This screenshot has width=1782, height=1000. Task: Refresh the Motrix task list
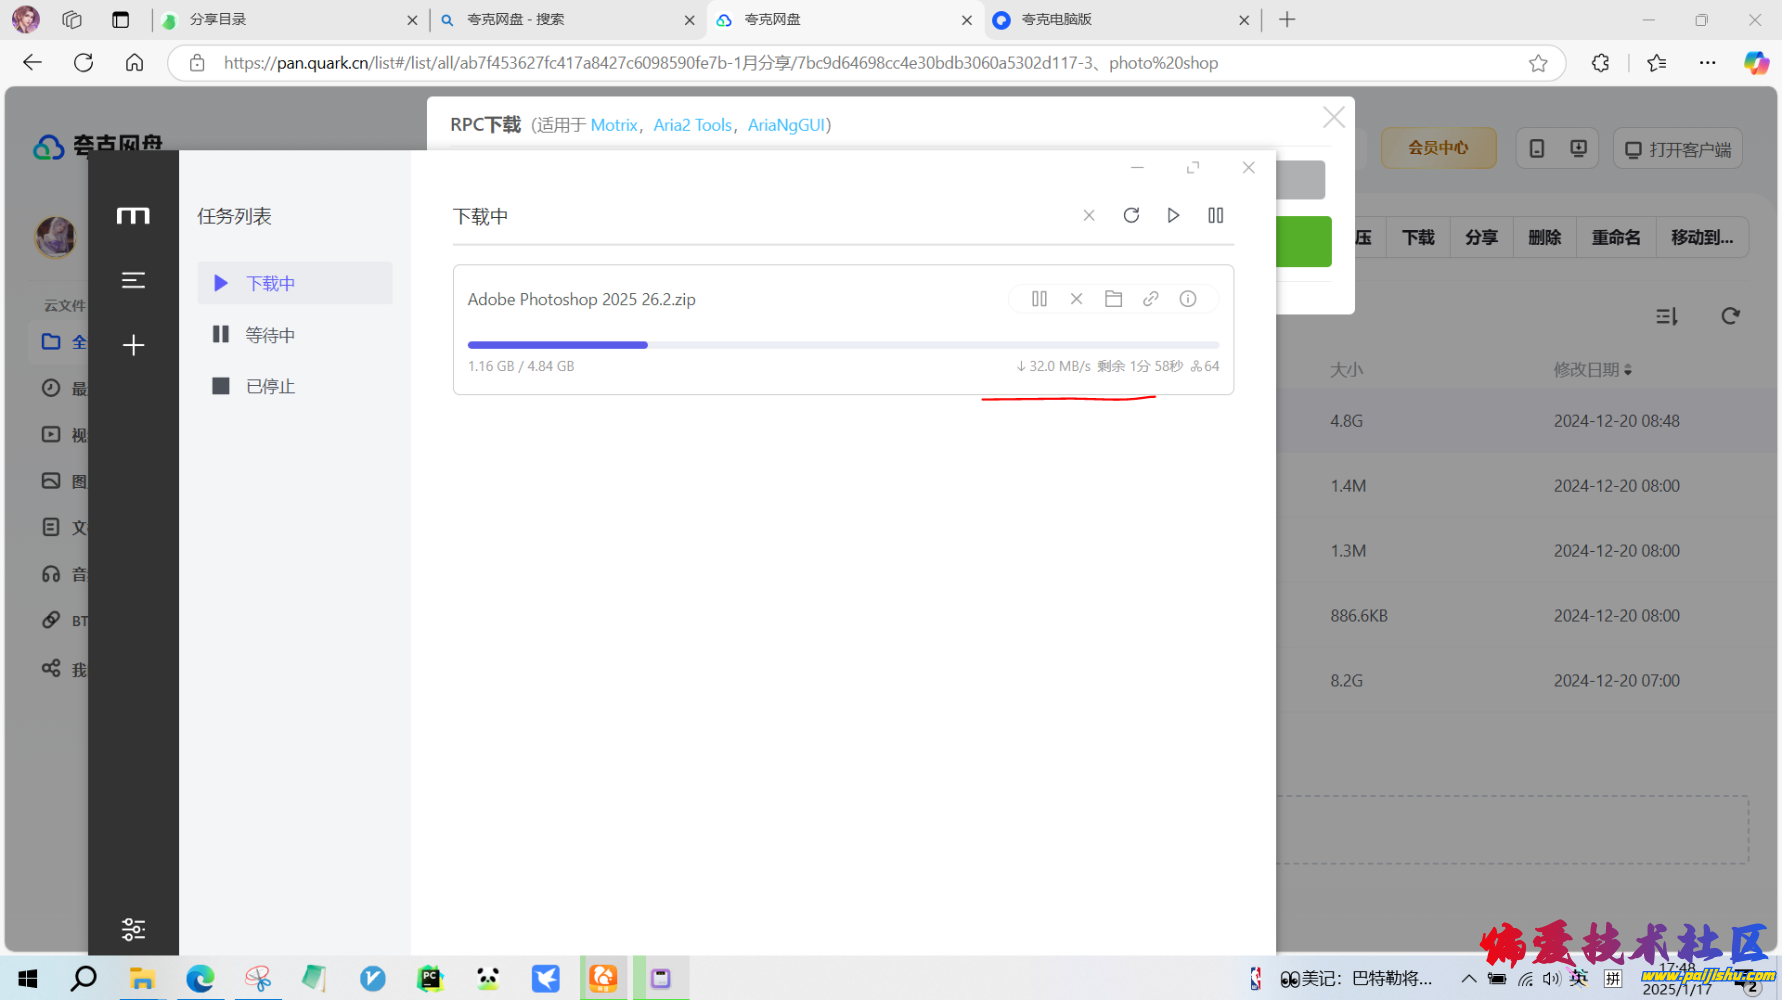click(x=1131, y=216)
